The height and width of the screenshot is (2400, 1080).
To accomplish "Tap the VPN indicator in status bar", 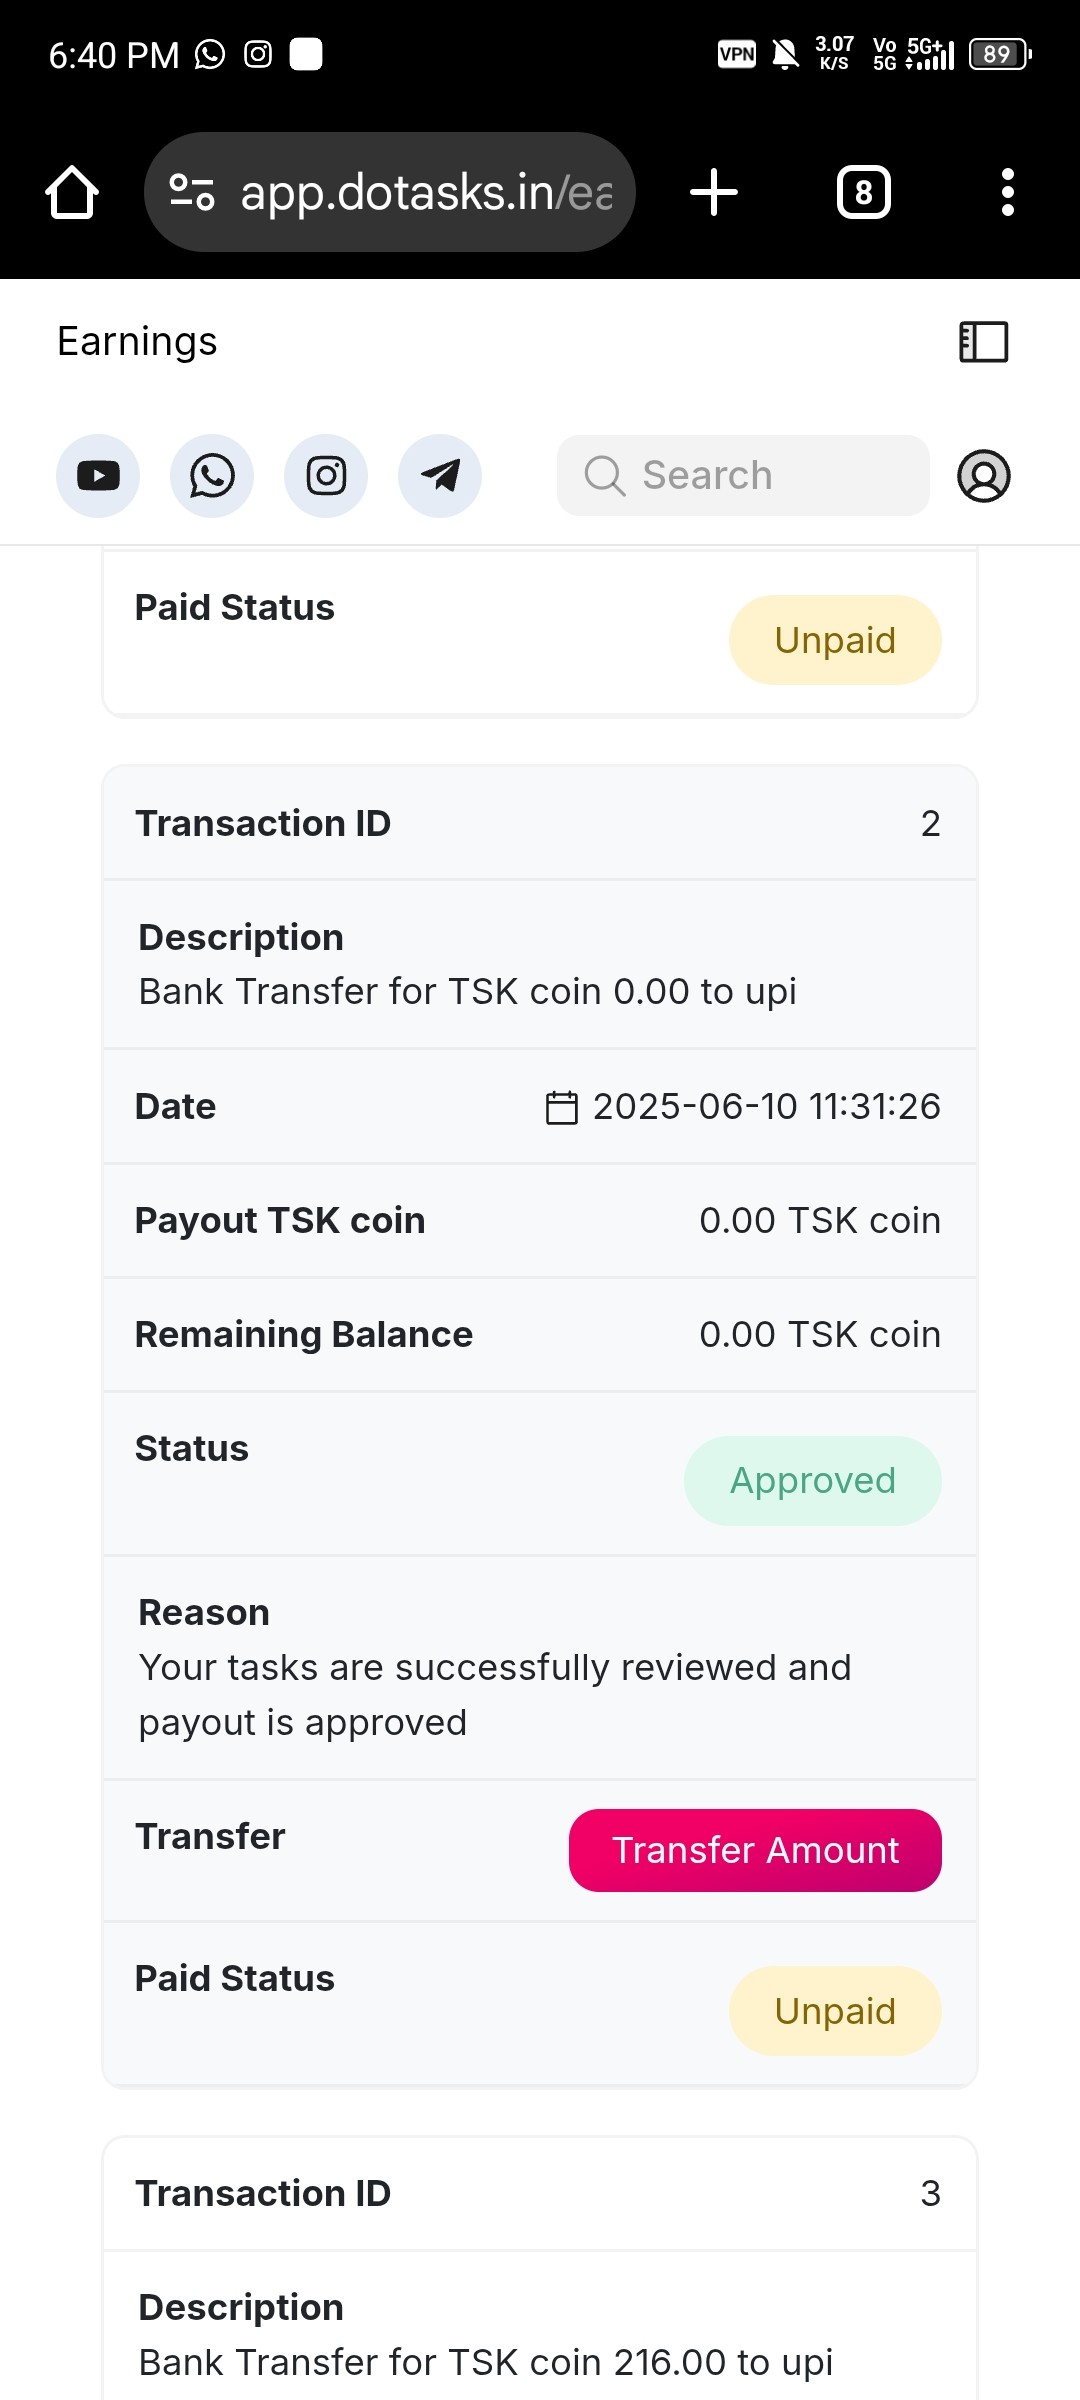I will pos(737,54).
